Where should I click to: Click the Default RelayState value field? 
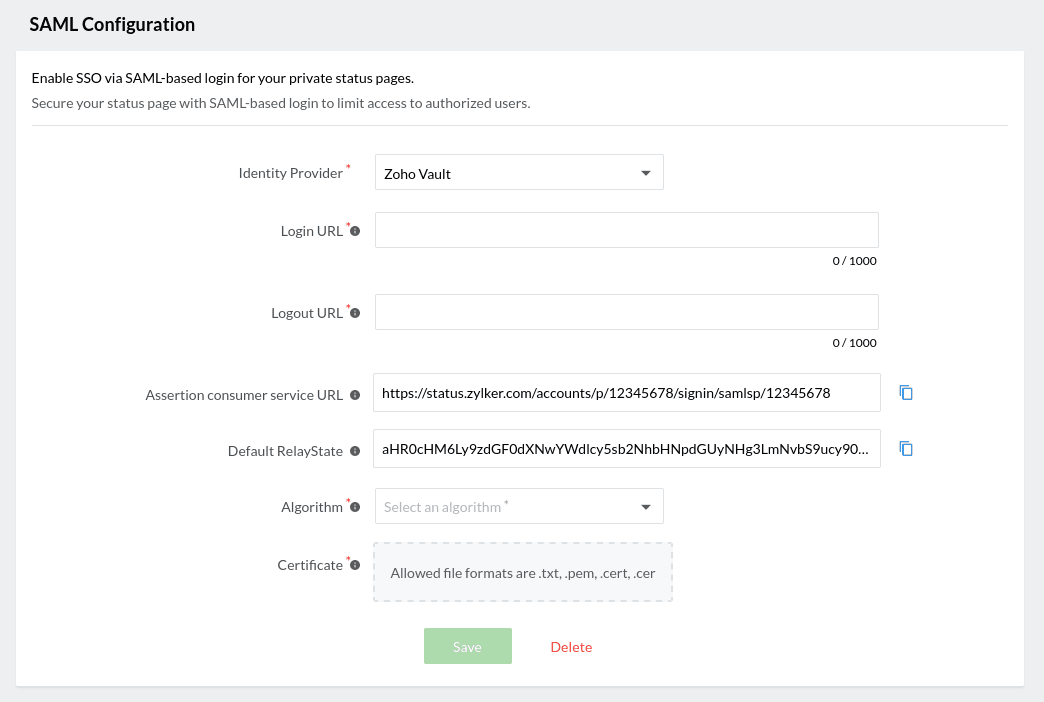click(x=626, y=449)
